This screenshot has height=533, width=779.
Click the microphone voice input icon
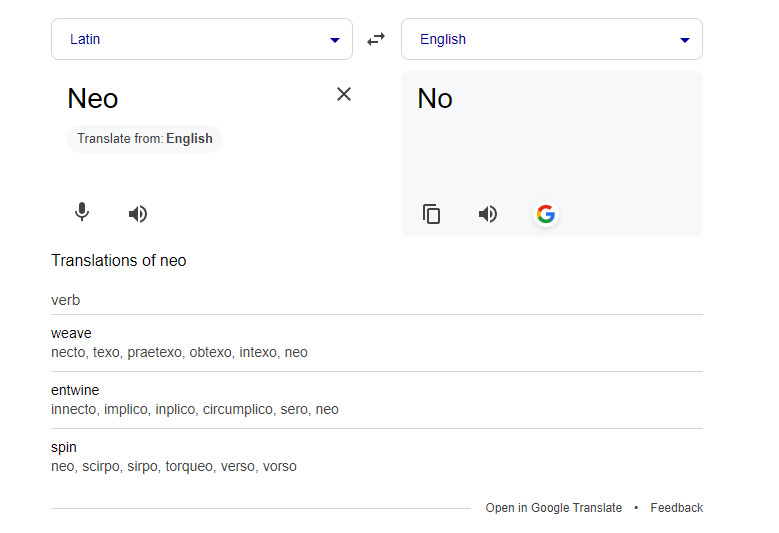pos(82,213)
